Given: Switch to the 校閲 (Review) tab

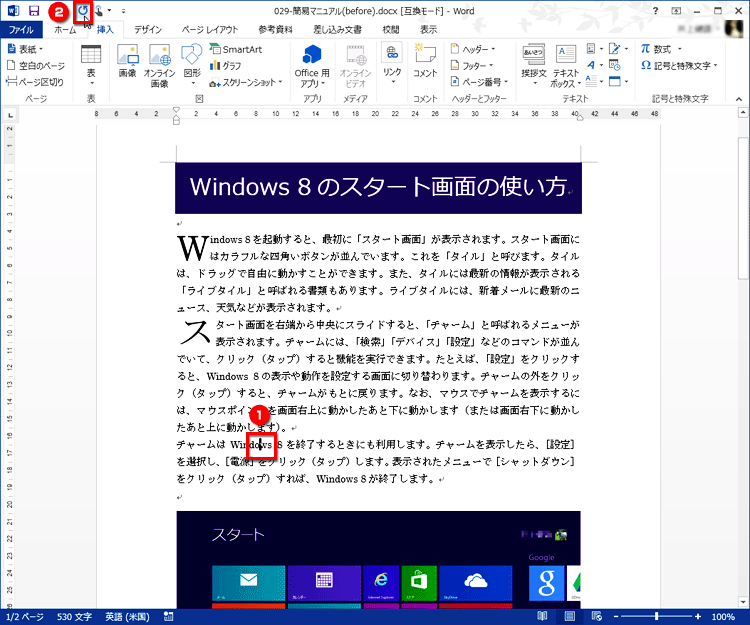Looking at the screenshot, I should coord(391,30).
